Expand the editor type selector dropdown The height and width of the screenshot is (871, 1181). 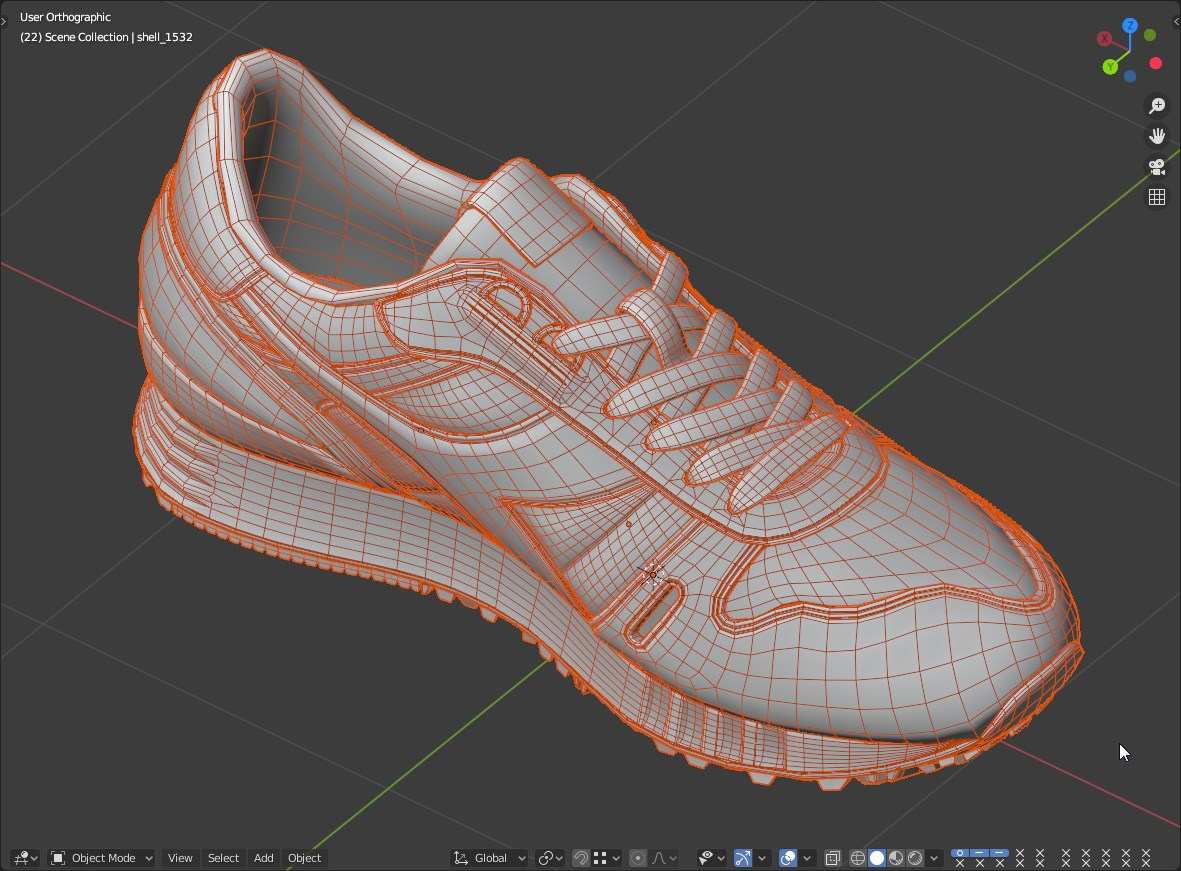25,858
